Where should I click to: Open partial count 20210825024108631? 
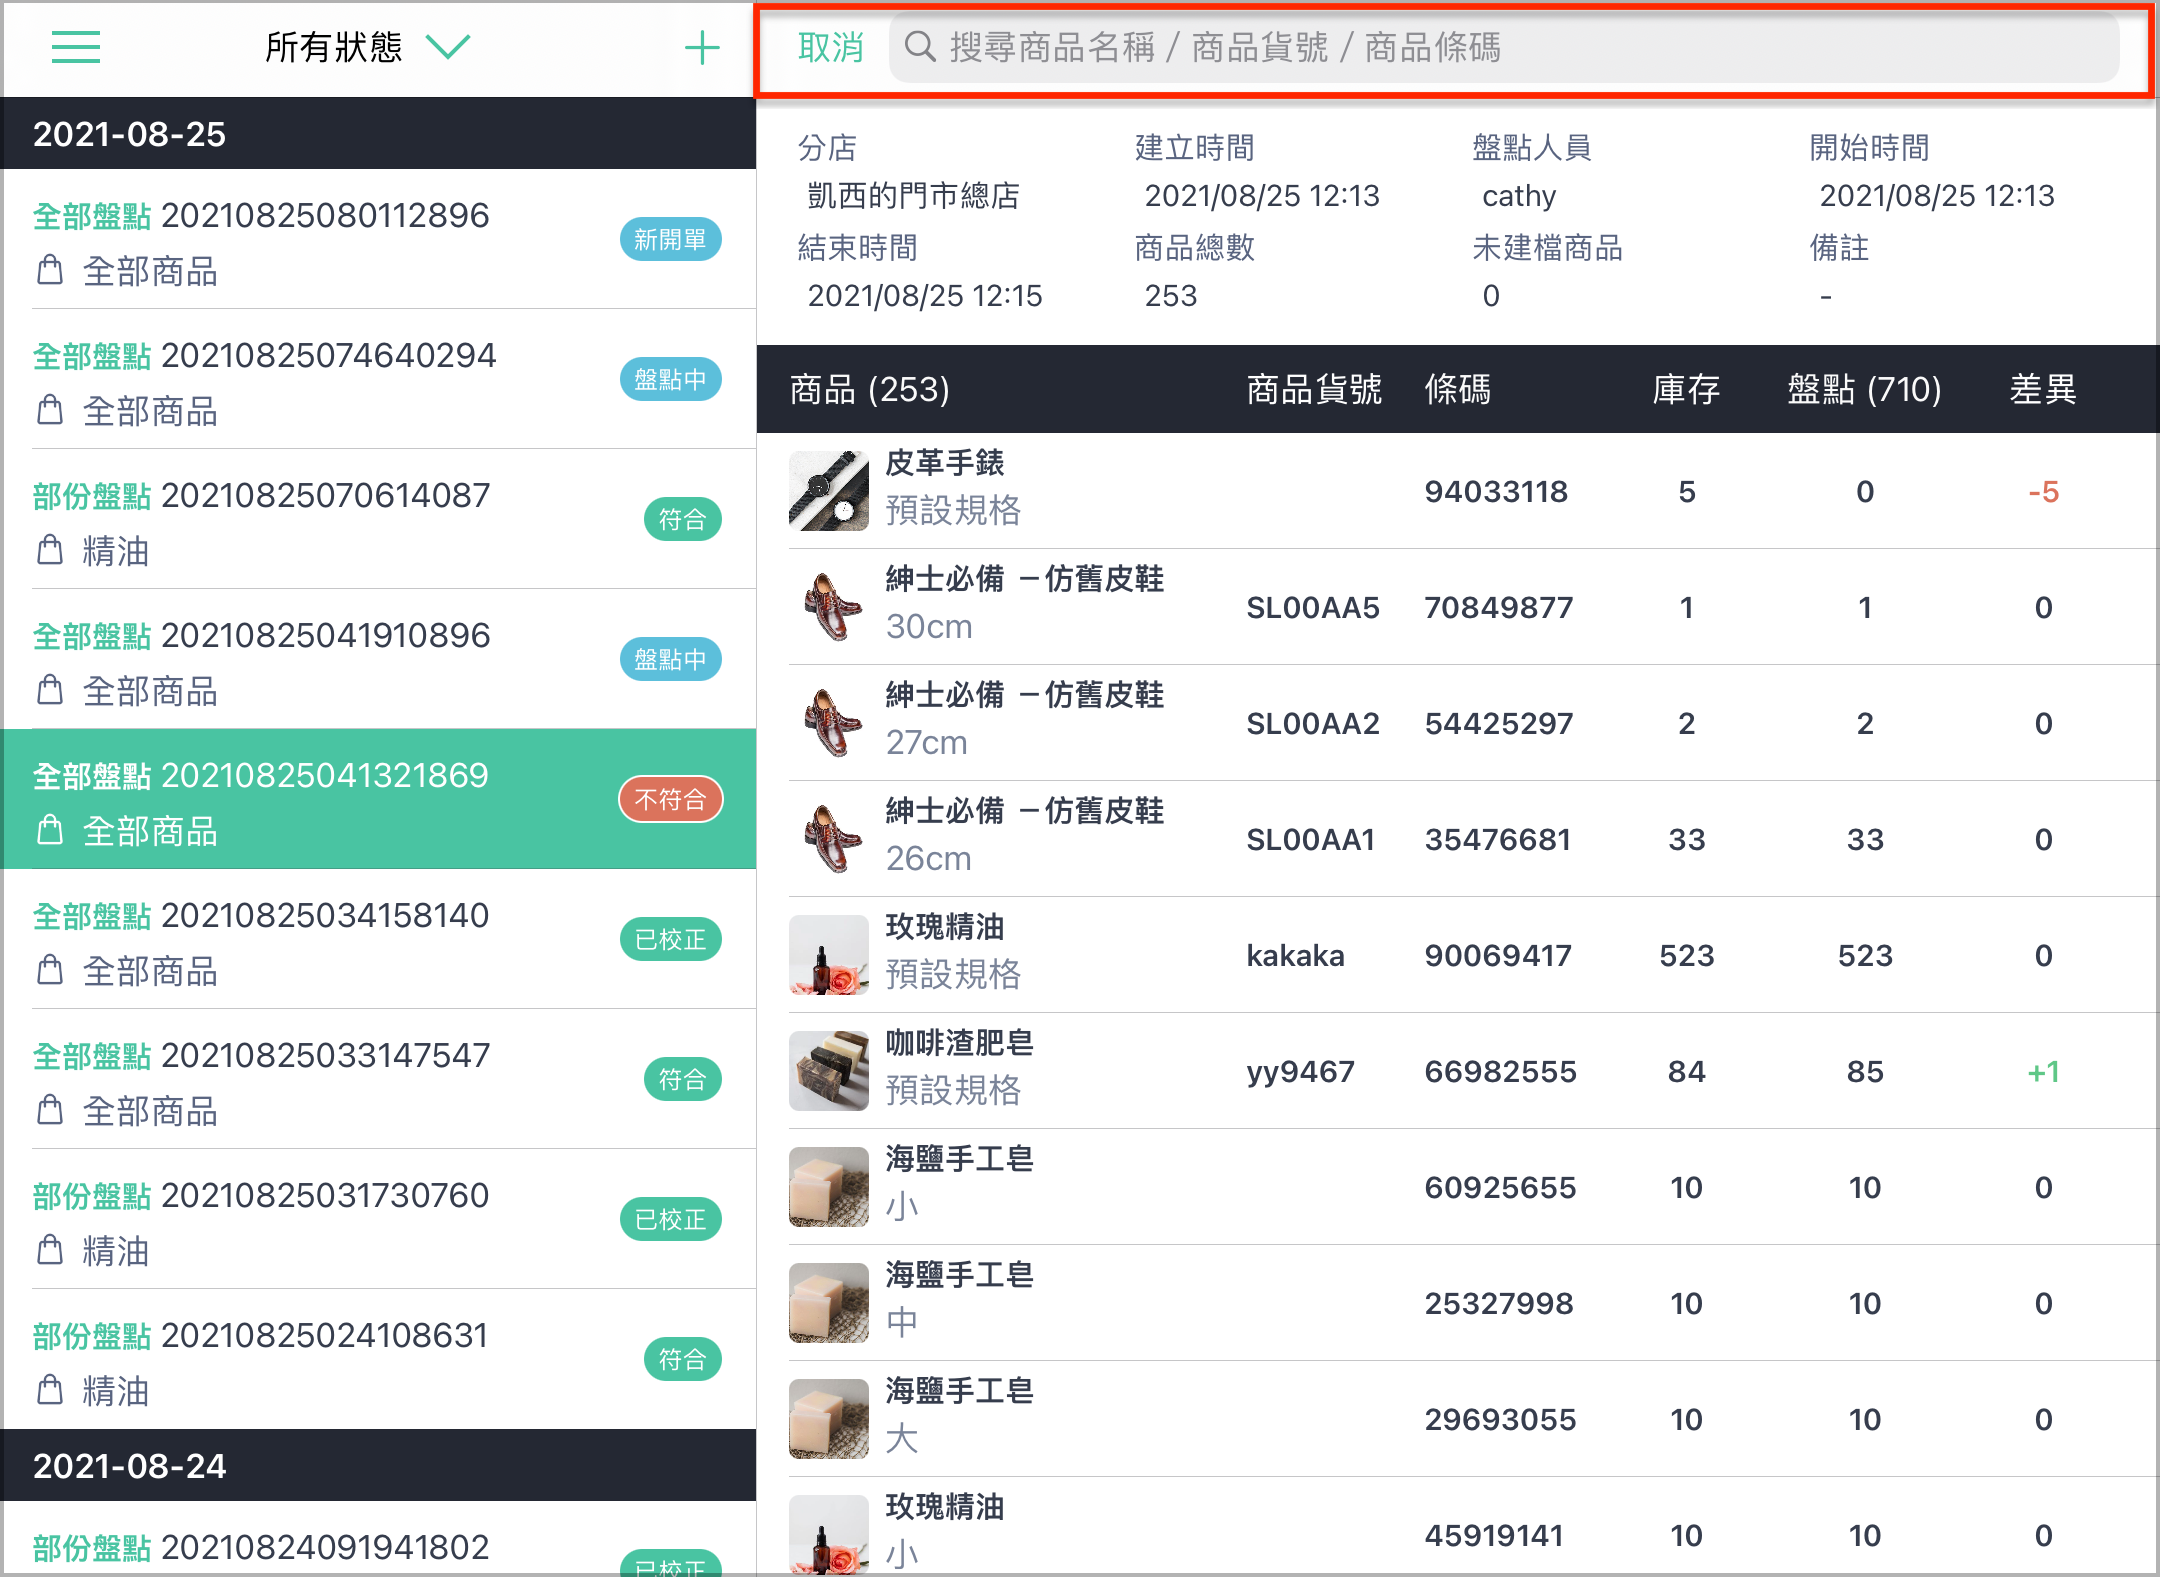point(379,1359)
